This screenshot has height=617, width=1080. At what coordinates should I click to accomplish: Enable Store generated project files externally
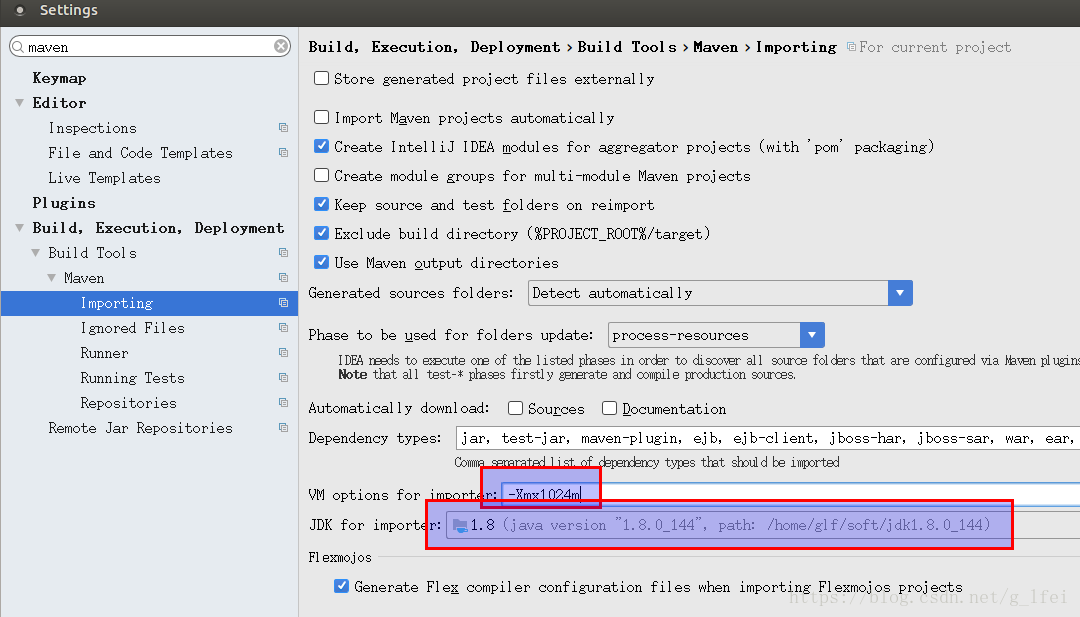tap(321, 78)
